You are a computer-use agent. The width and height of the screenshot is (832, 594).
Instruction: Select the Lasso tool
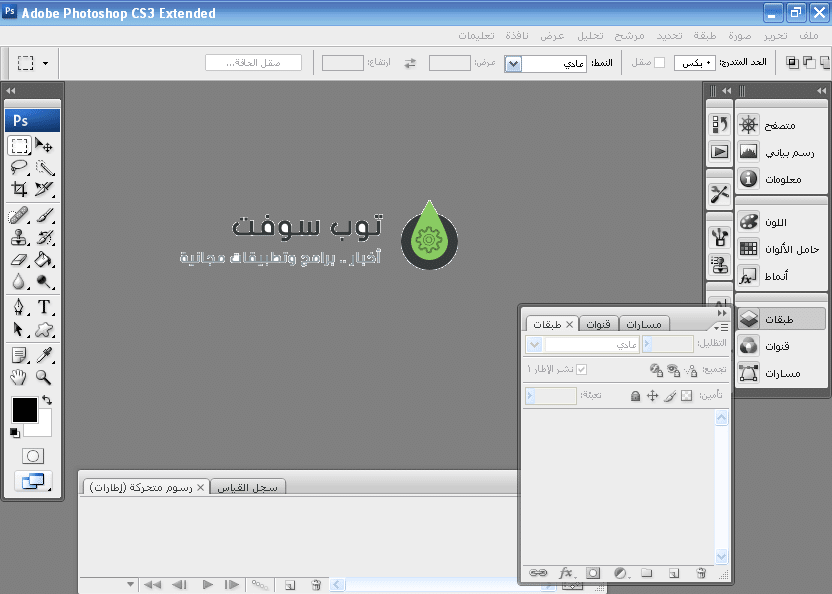pos(19,168)
